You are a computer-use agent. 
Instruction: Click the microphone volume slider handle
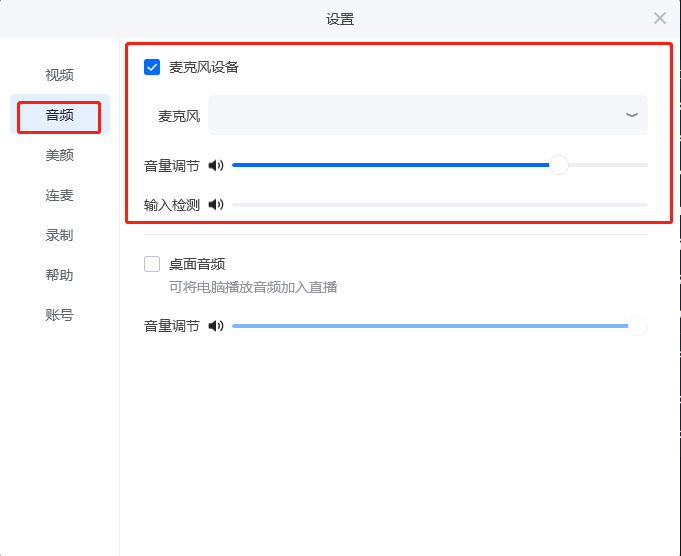click(559, 165)
